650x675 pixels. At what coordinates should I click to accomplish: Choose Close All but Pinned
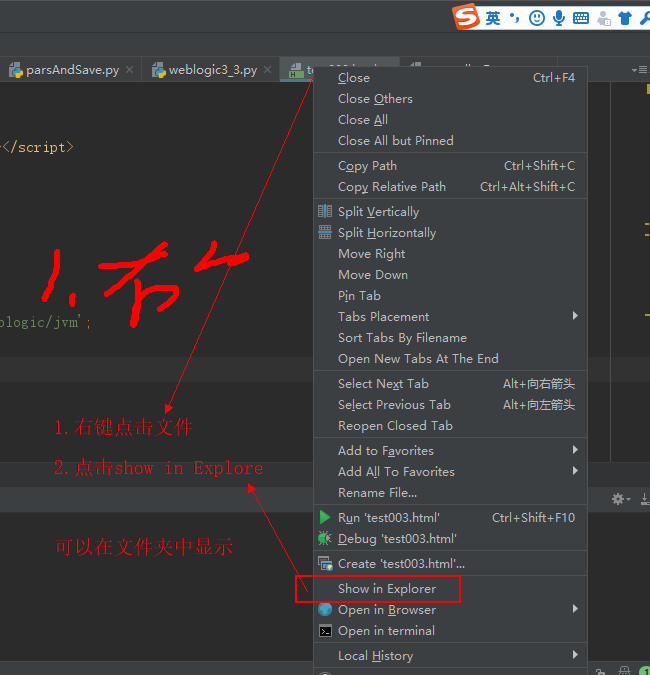click(x=451, y=141)
